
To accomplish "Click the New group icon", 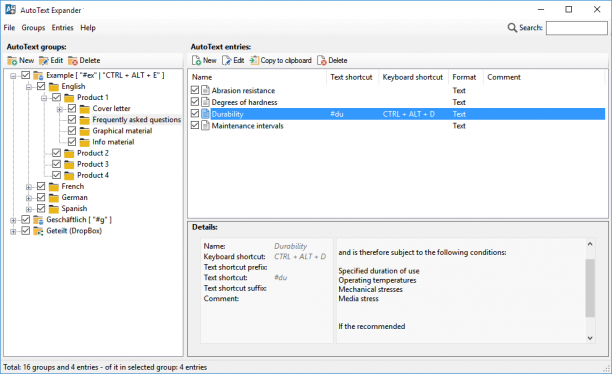I will click(12, 61).
